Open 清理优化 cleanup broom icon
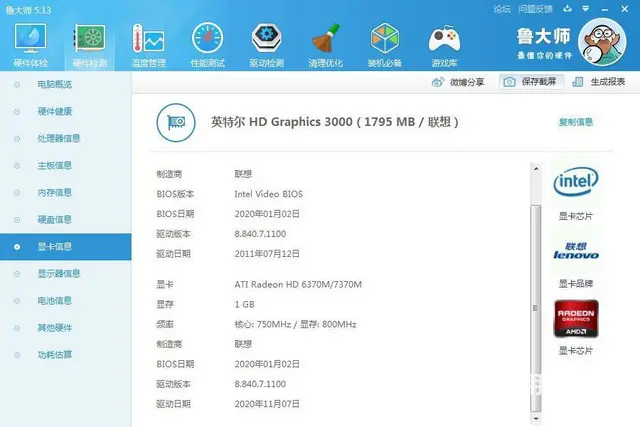The width and height of the screenshot is (640, 427). tap(325, 45)
